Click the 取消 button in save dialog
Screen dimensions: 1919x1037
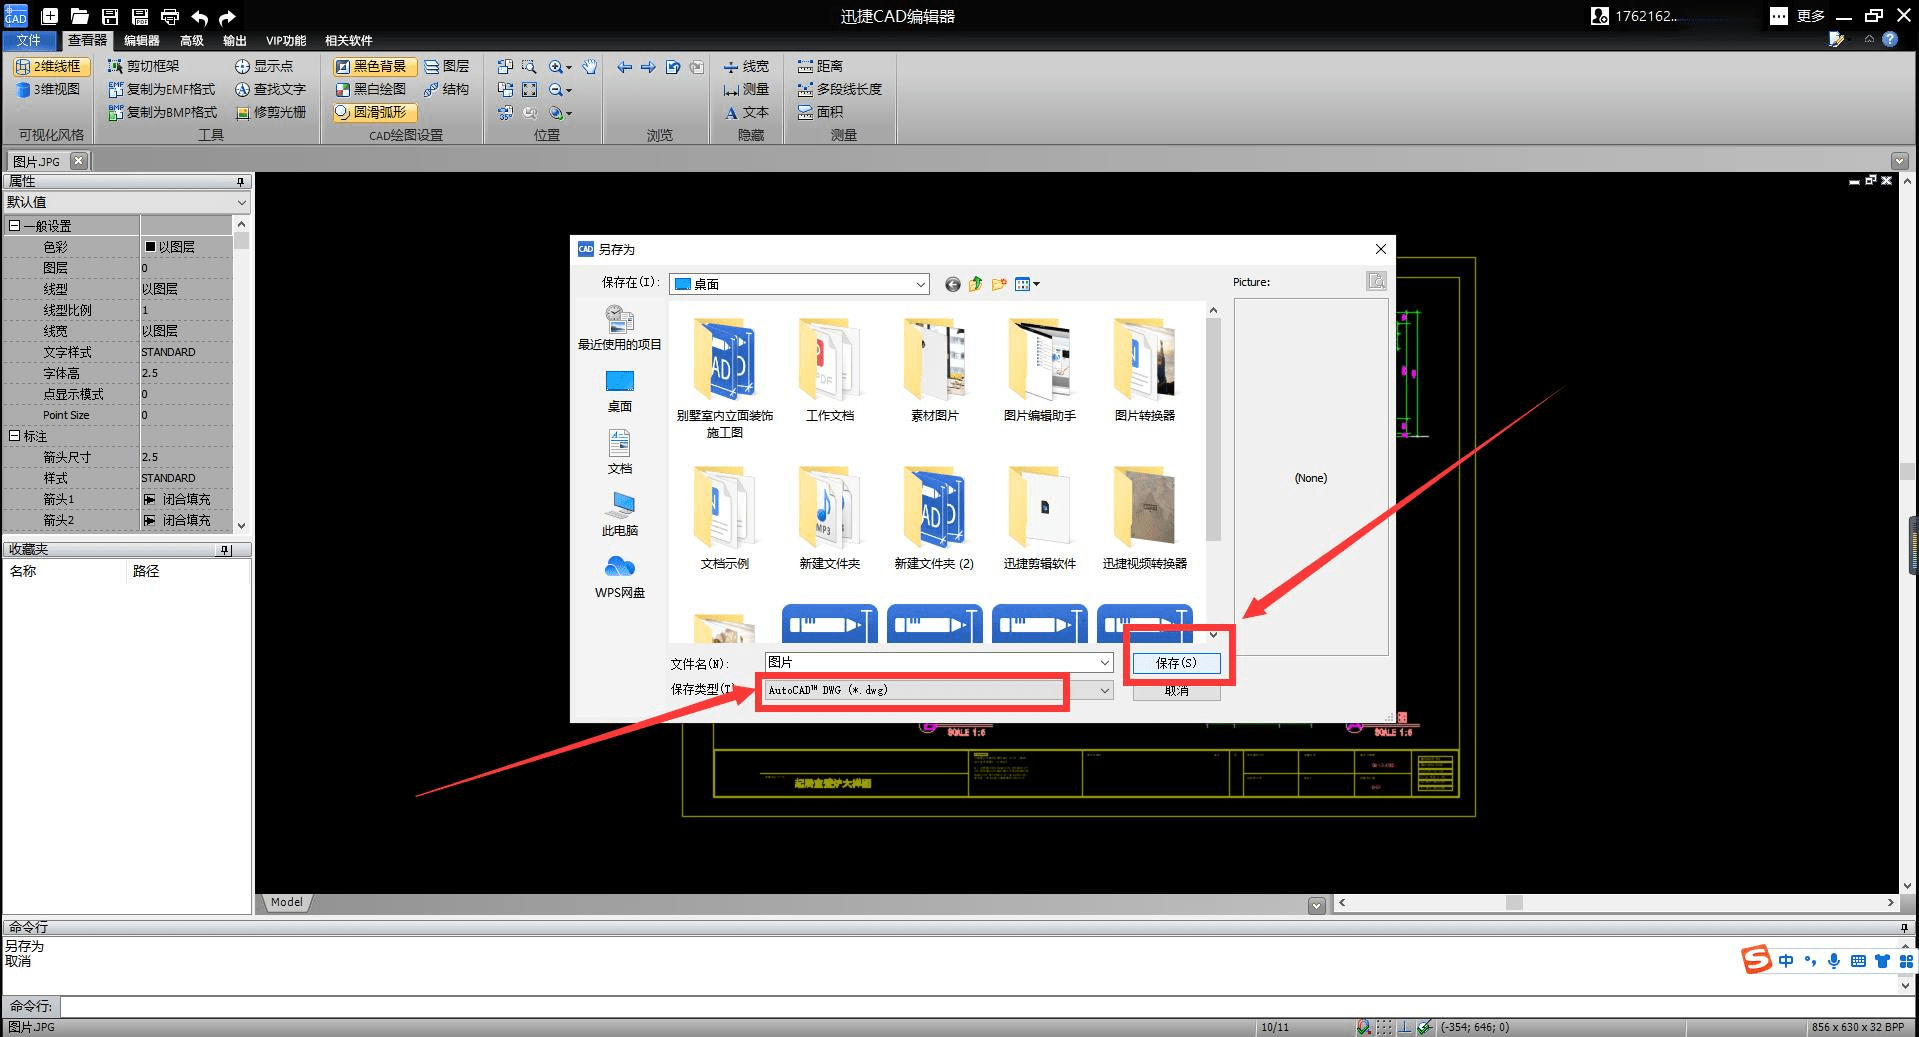1176,691
